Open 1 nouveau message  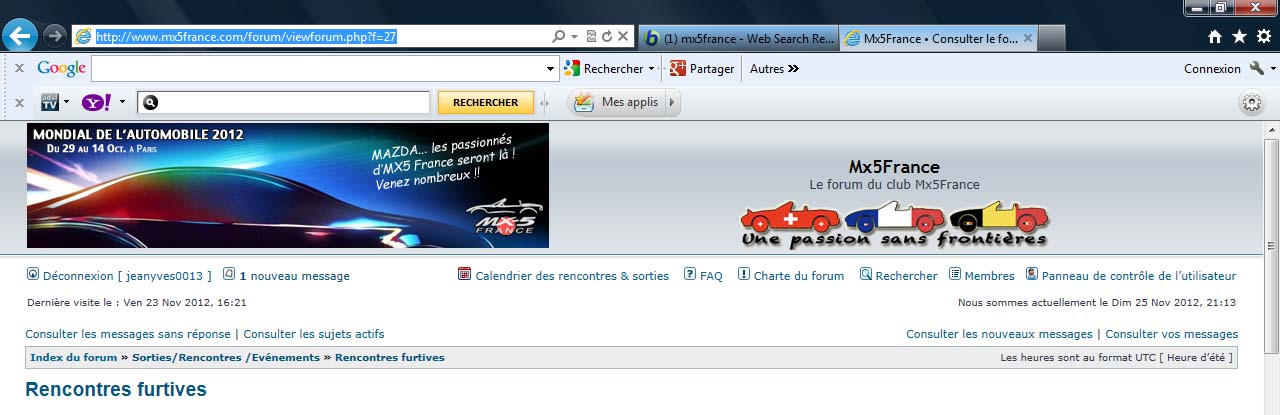[295, 276]
